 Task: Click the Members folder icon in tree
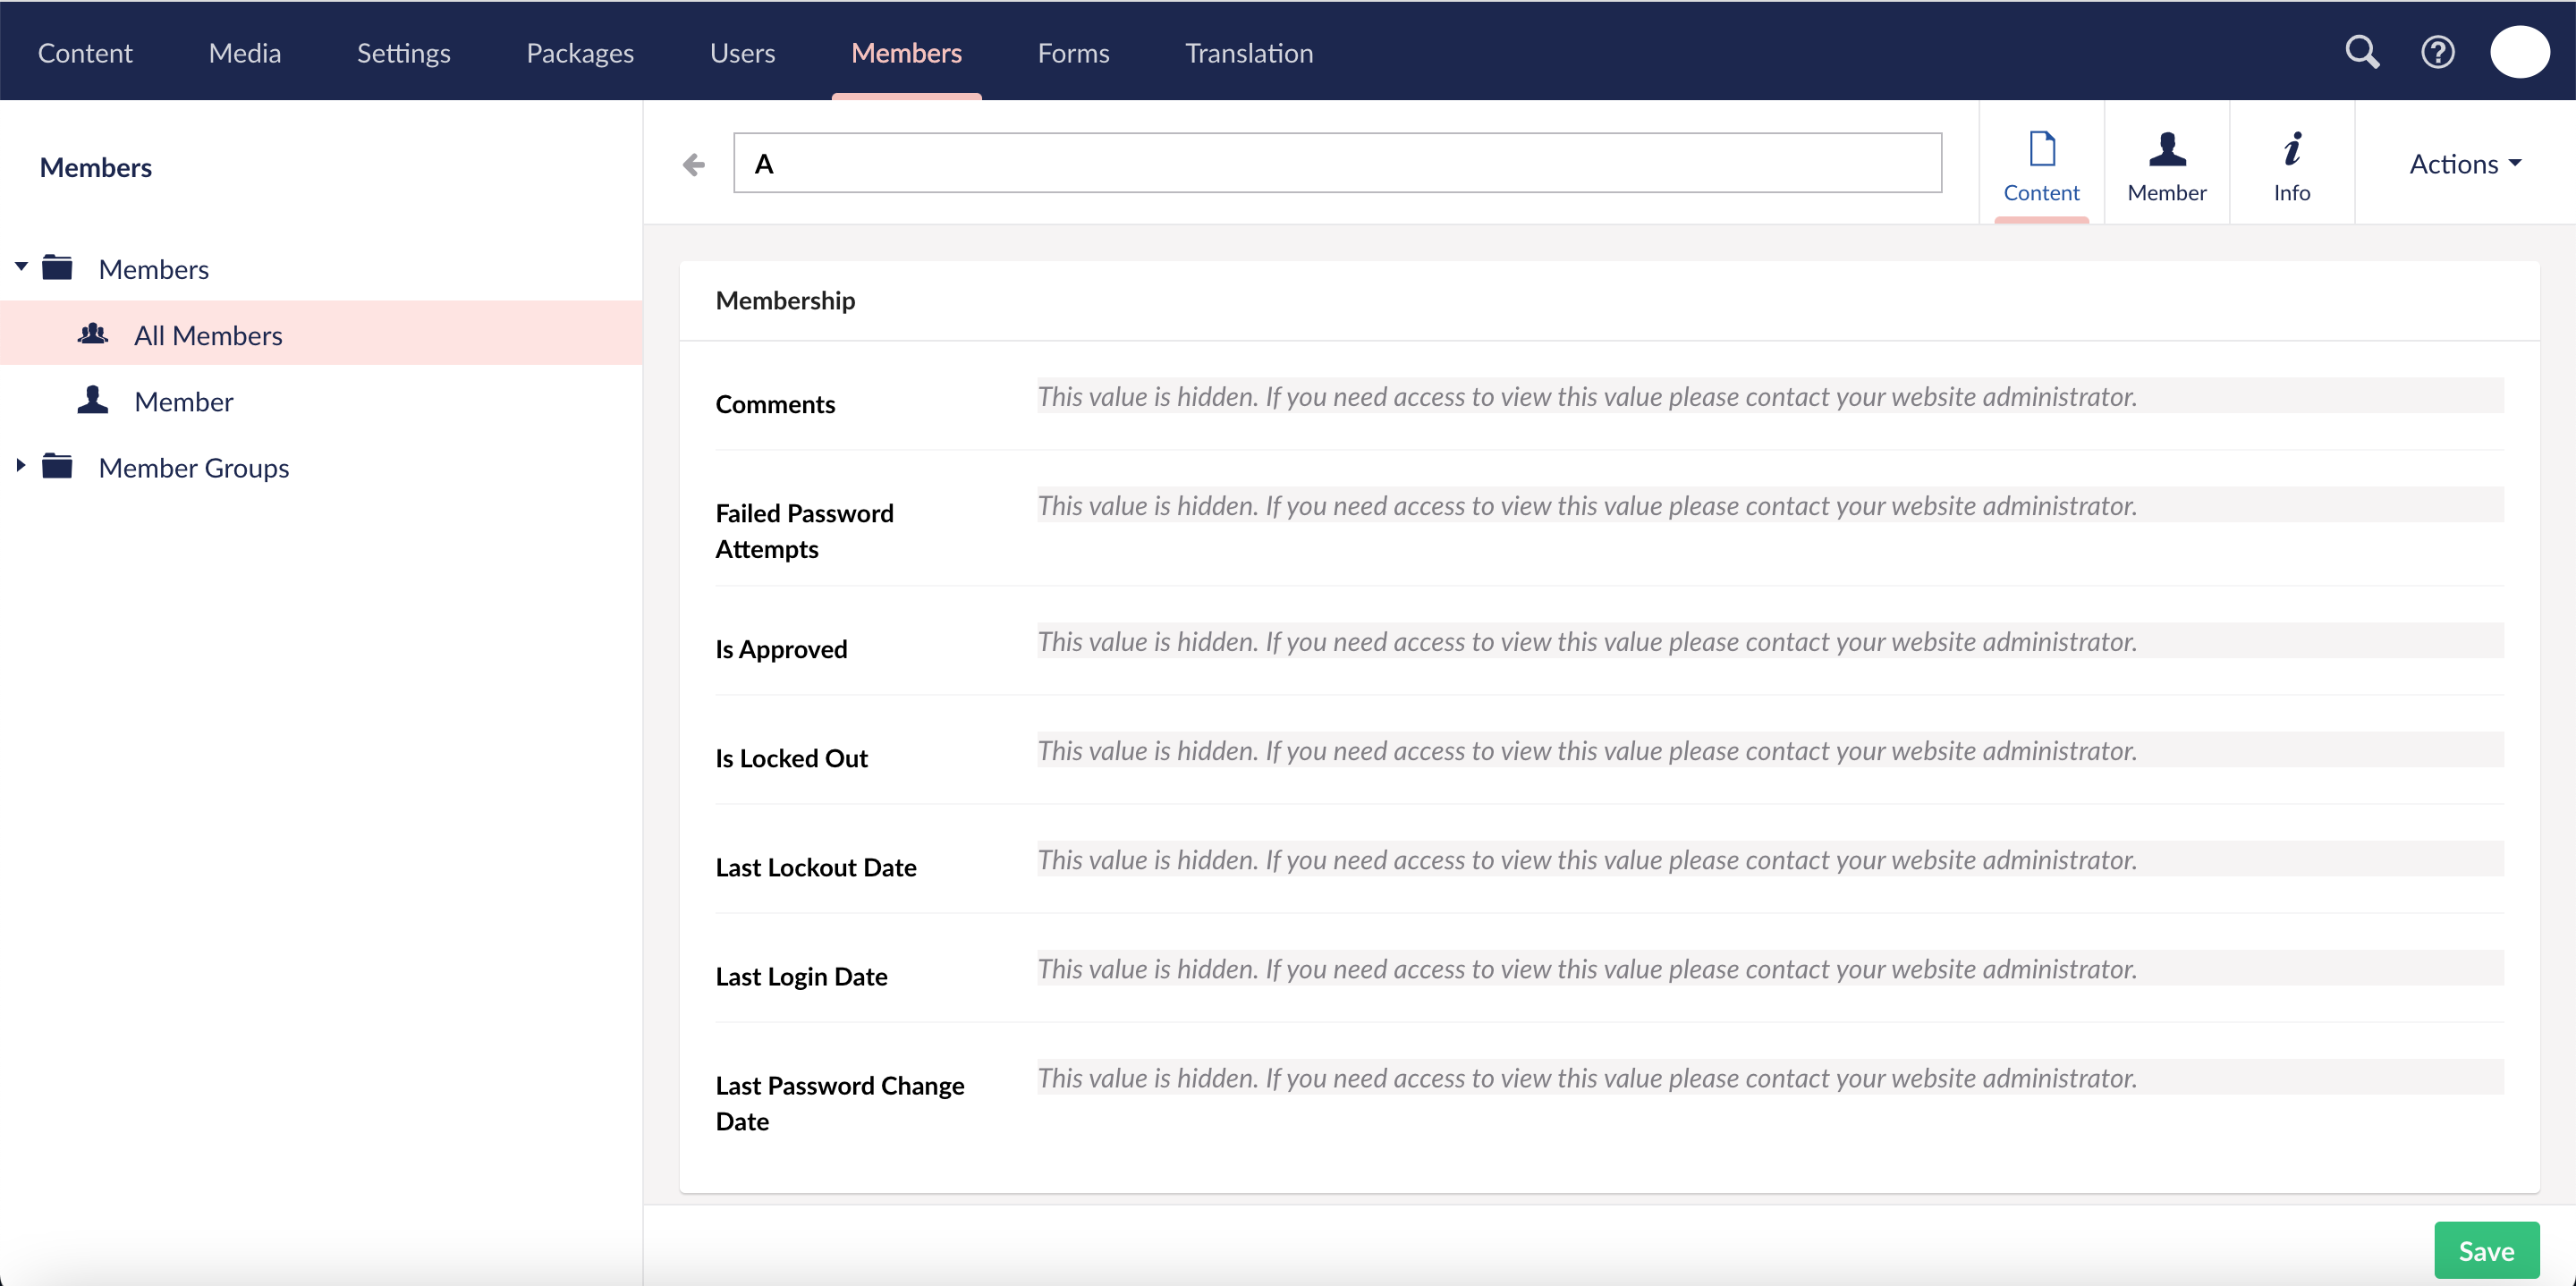click(x=57, y=268)
